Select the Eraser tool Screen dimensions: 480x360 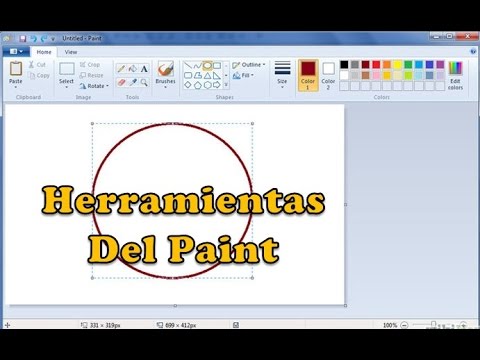(x=121, y=82)
